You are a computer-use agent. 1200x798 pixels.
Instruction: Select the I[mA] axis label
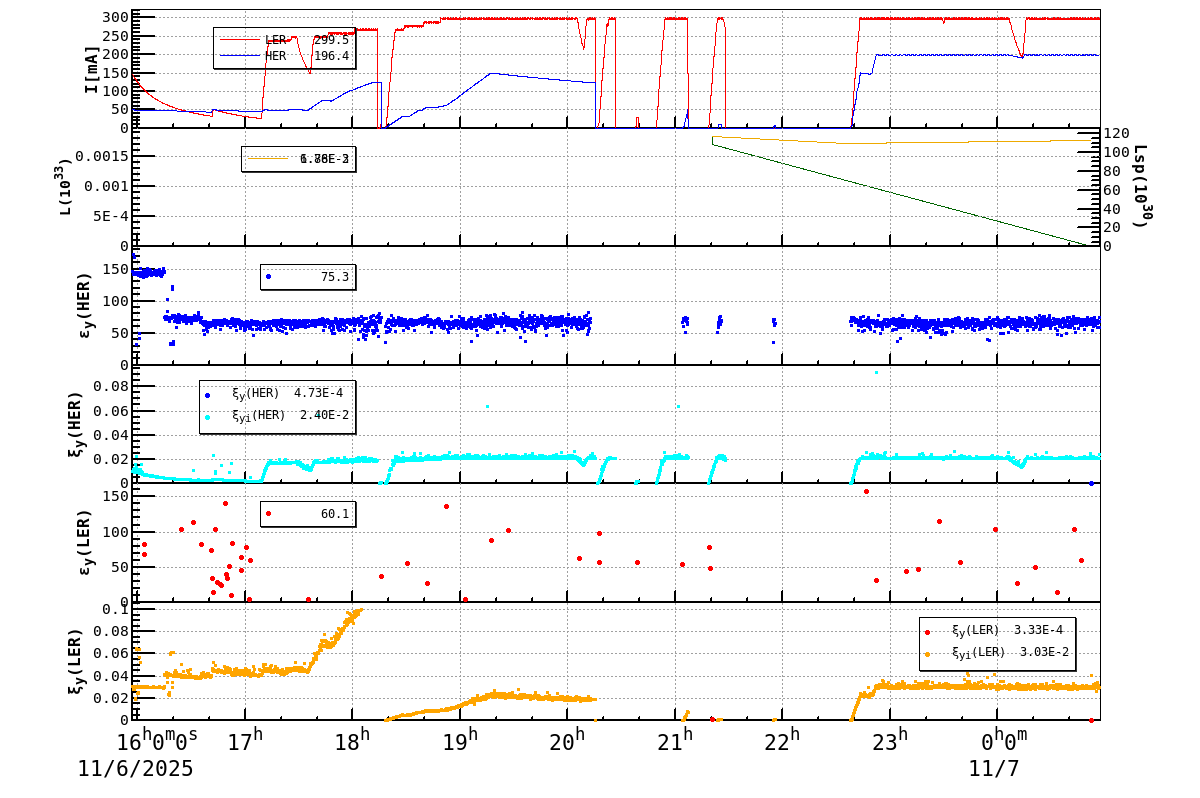[x=92, y=70]
